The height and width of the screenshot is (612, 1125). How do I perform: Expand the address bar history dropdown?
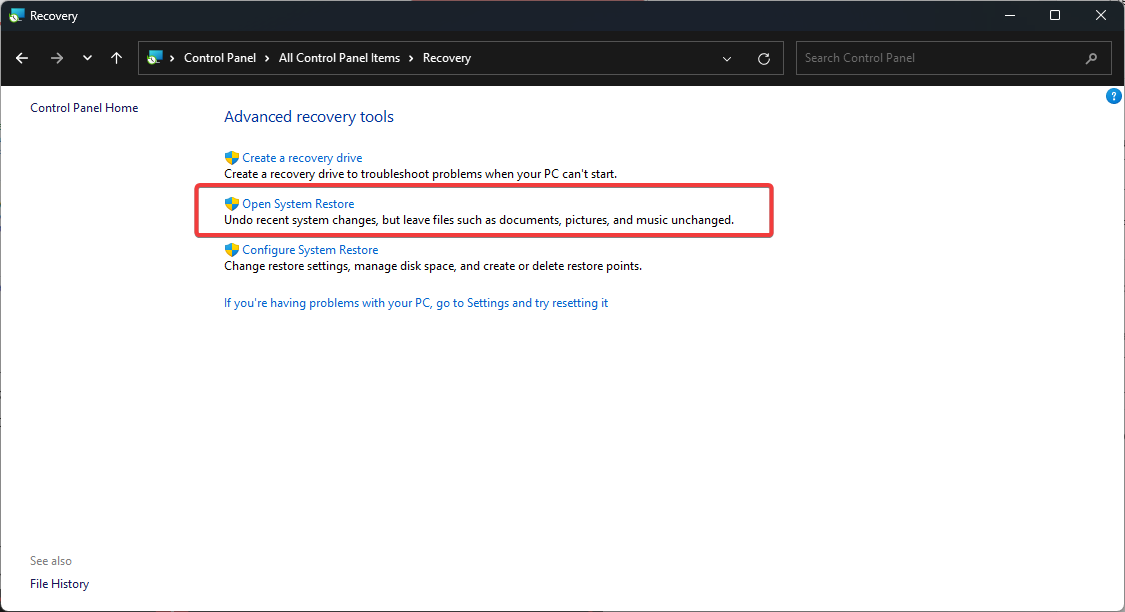point(727,58)
